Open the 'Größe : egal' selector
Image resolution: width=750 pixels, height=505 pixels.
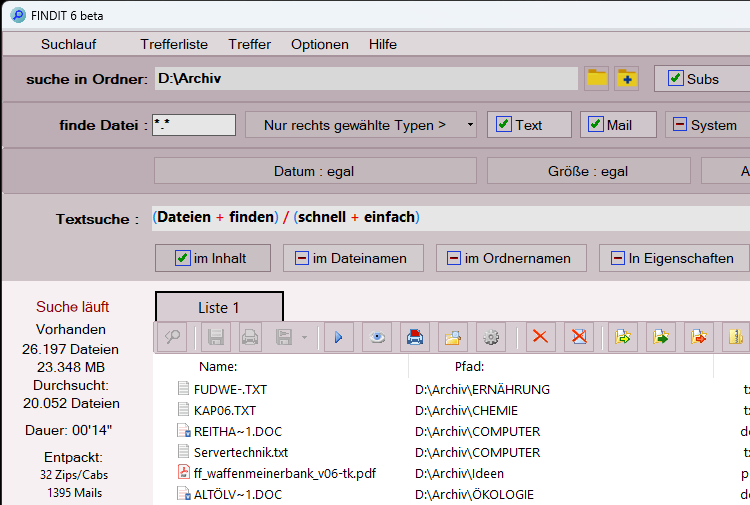tap(588, 171)
